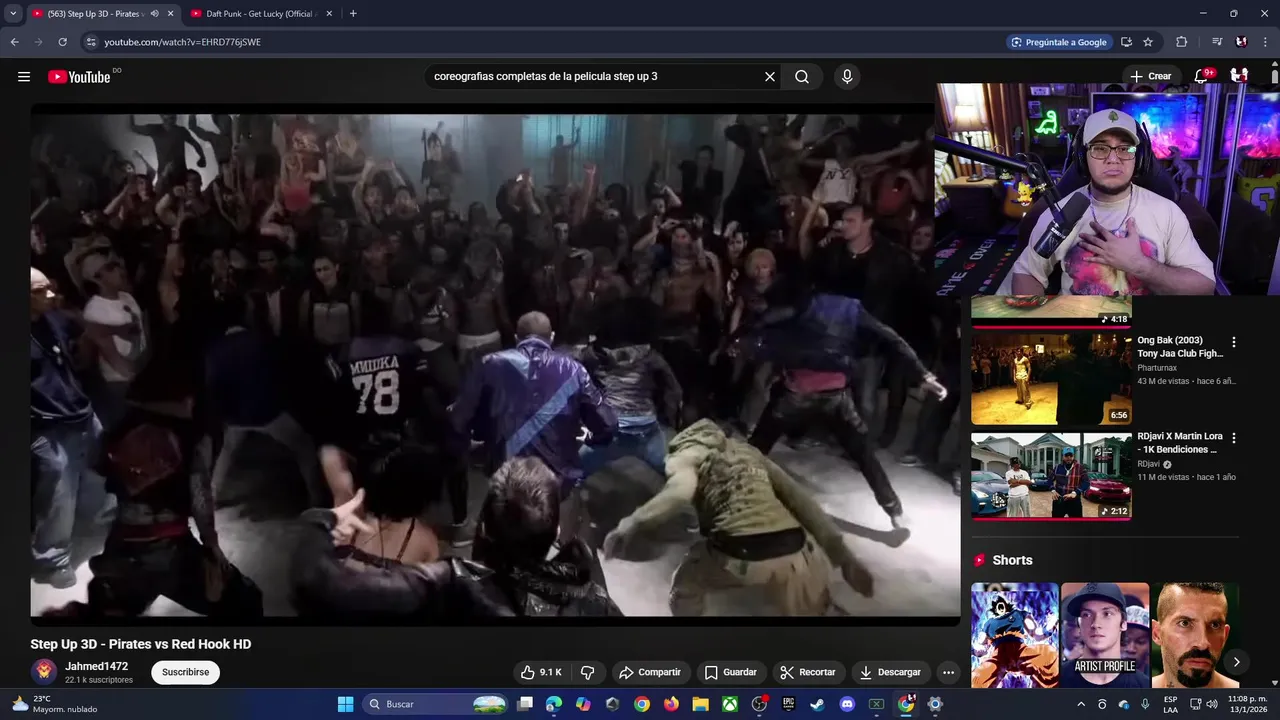Go back in the browser
The image size is (1280, 720).
coord(15,42)
